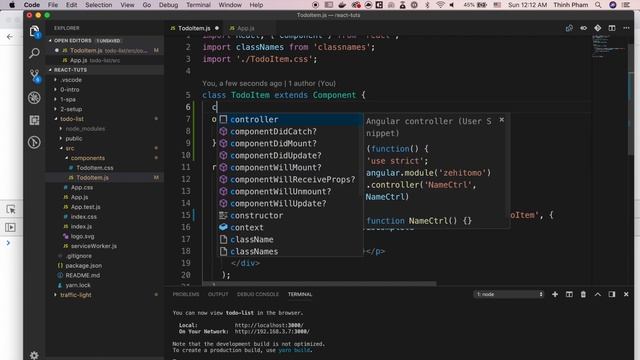Expand the traffic-light folder

pos(76,295)
